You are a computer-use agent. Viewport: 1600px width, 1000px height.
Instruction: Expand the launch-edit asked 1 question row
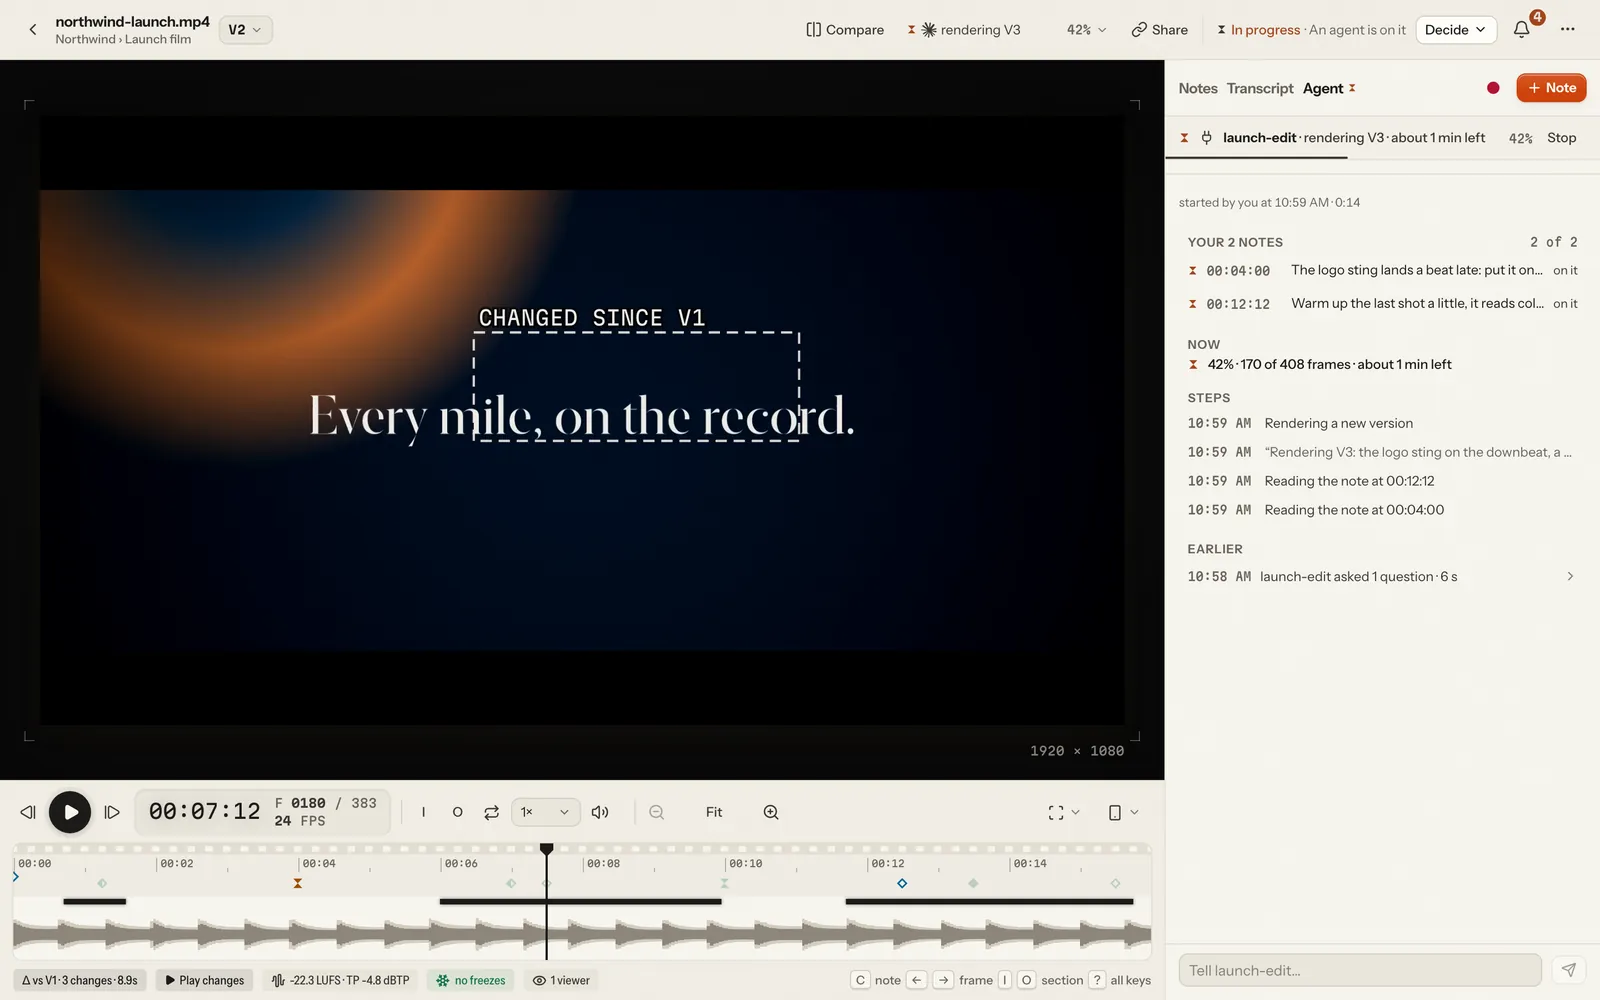[1380, 577]
